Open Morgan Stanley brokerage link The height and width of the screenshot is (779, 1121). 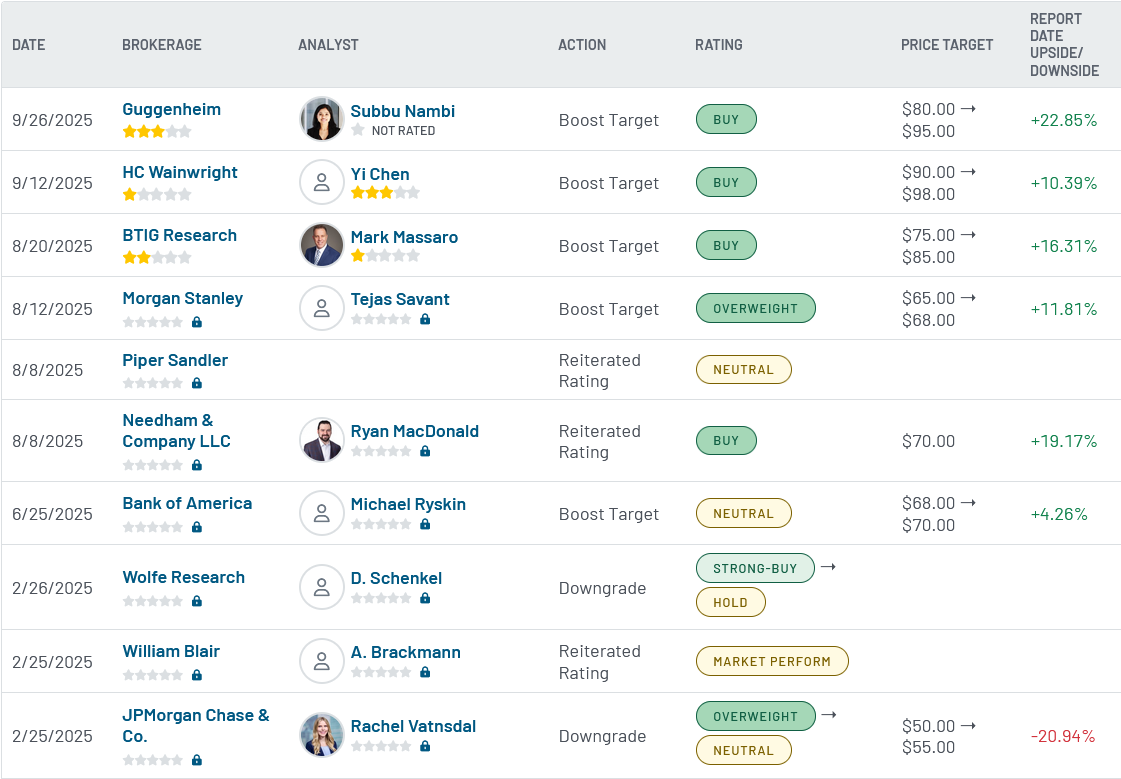182,298
